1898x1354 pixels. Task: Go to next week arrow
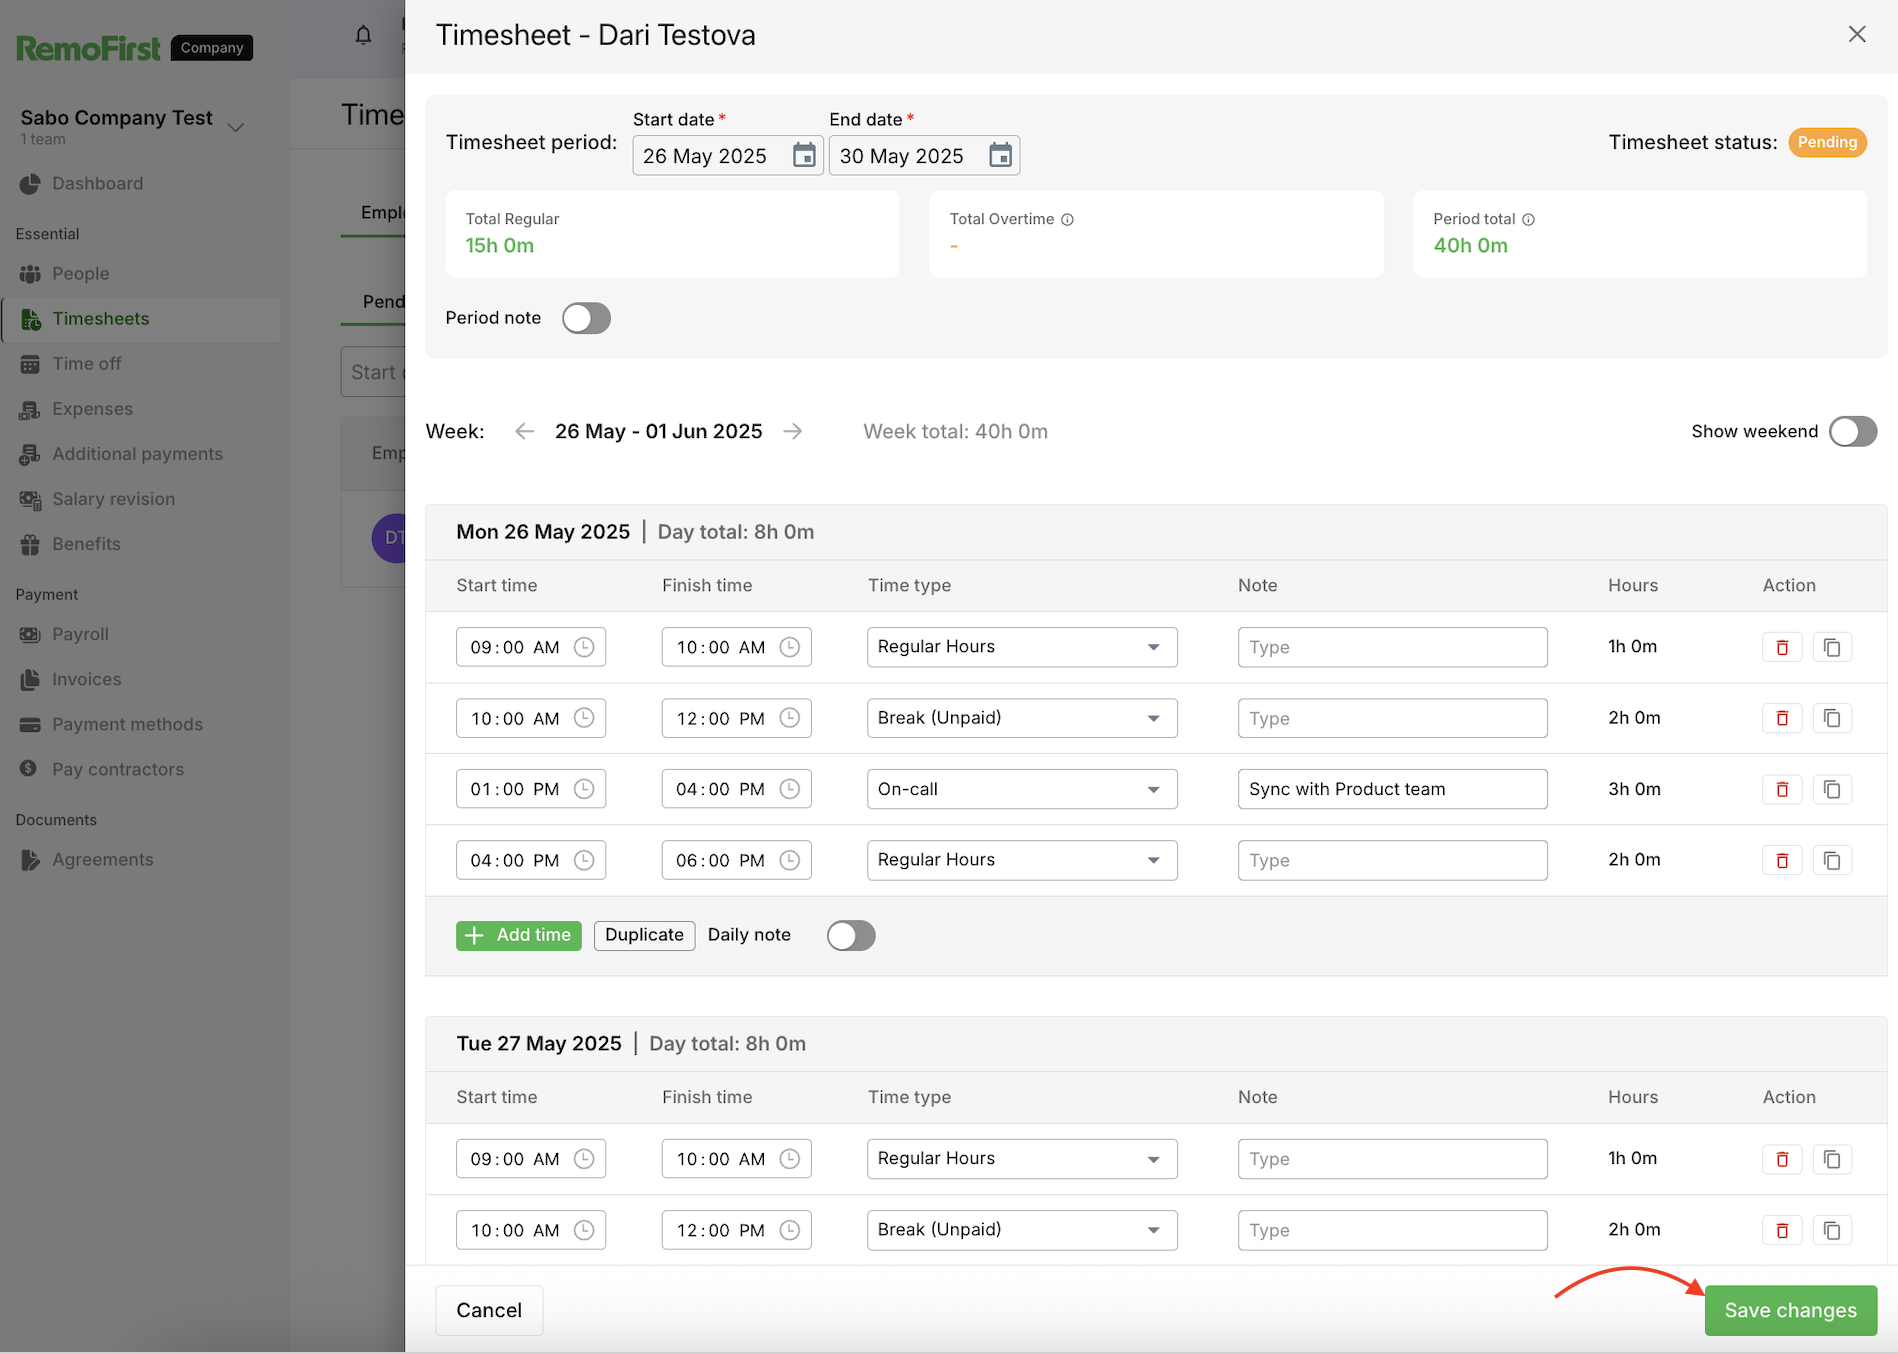tap(793, 431)
